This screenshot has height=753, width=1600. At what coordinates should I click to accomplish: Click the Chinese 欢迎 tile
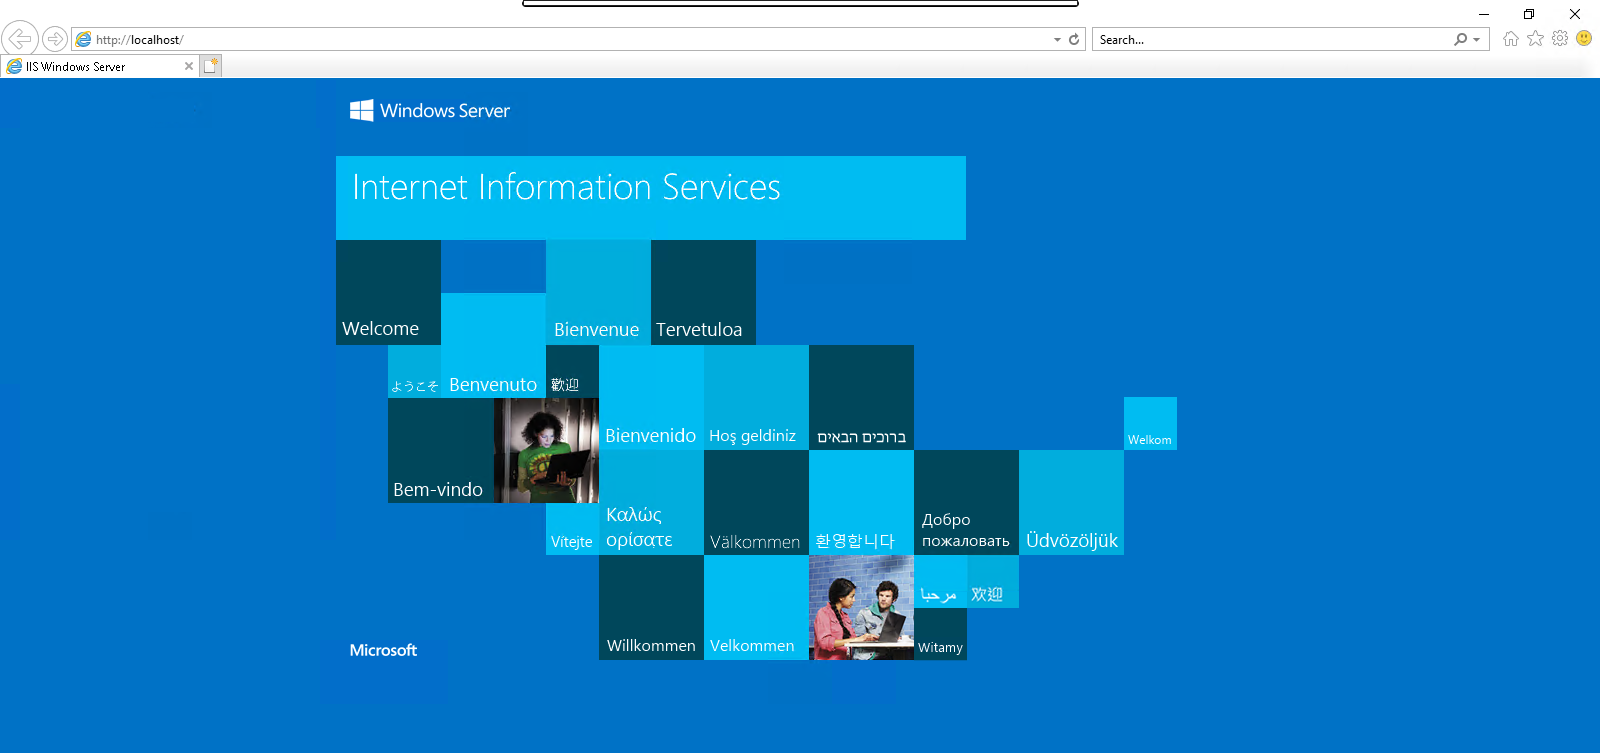tap(993, 581)
